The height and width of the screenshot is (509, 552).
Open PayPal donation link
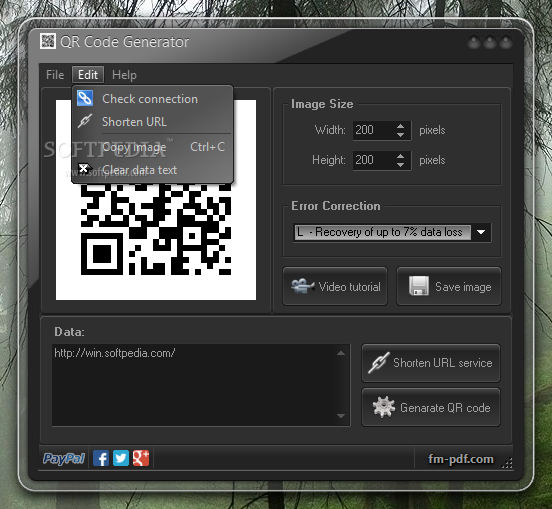[64, 458]
